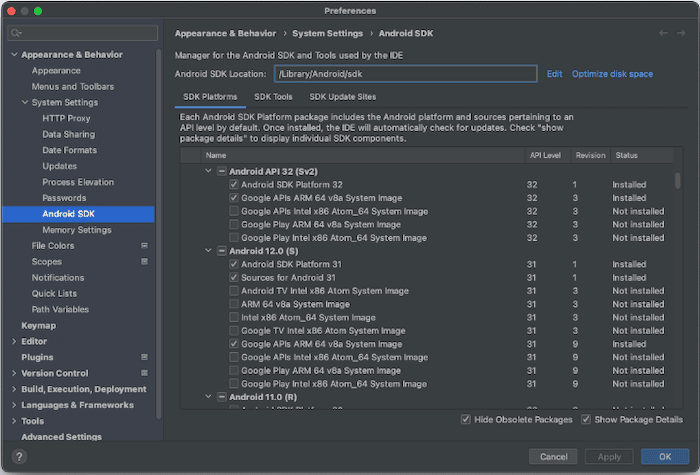Toggle Show Package Details checkbox
700x475 pixels.
coord(586,420)
